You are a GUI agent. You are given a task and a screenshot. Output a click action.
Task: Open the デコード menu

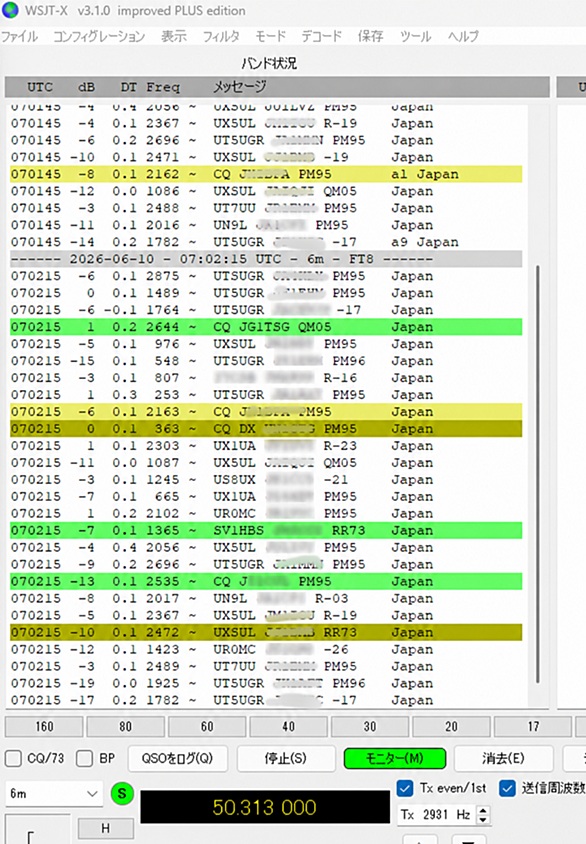[321, 36]
